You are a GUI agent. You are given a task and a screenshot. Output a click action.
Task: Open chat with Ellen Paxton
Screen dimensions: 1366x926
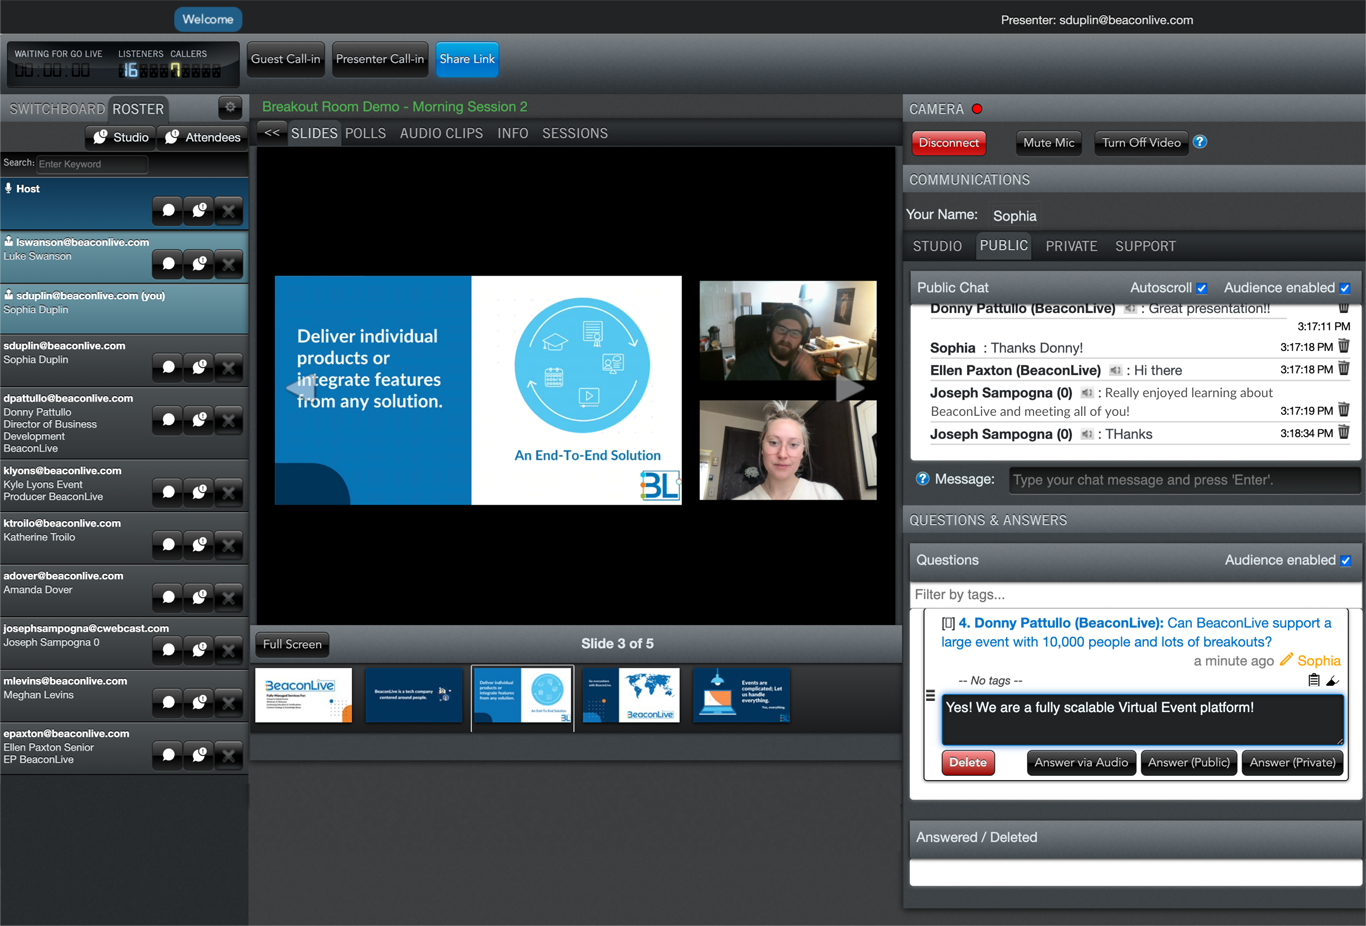(x=168, y=755)
